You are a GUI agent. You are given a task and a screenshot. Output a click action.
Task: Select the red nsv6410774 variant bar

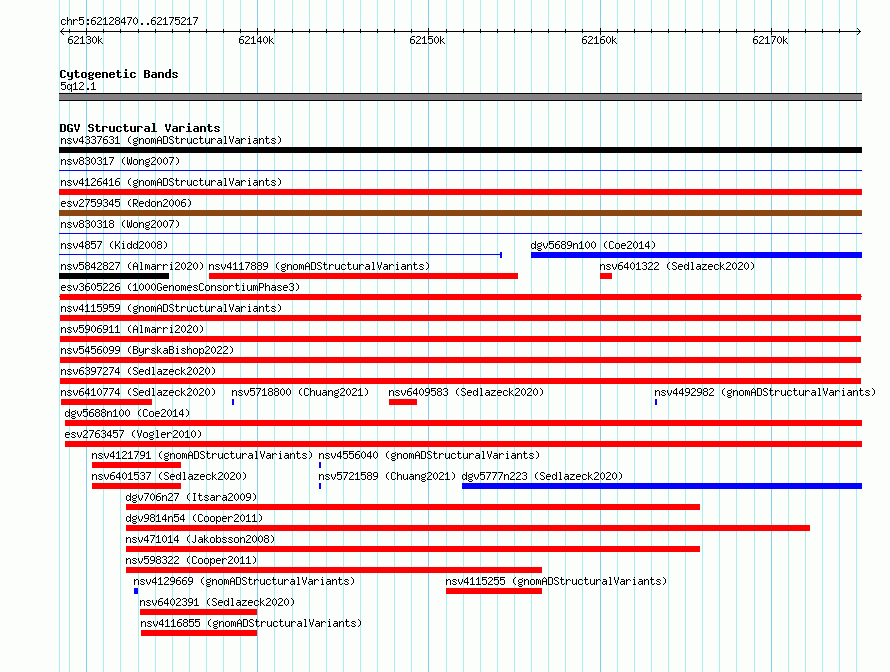[x=106, y=402]
